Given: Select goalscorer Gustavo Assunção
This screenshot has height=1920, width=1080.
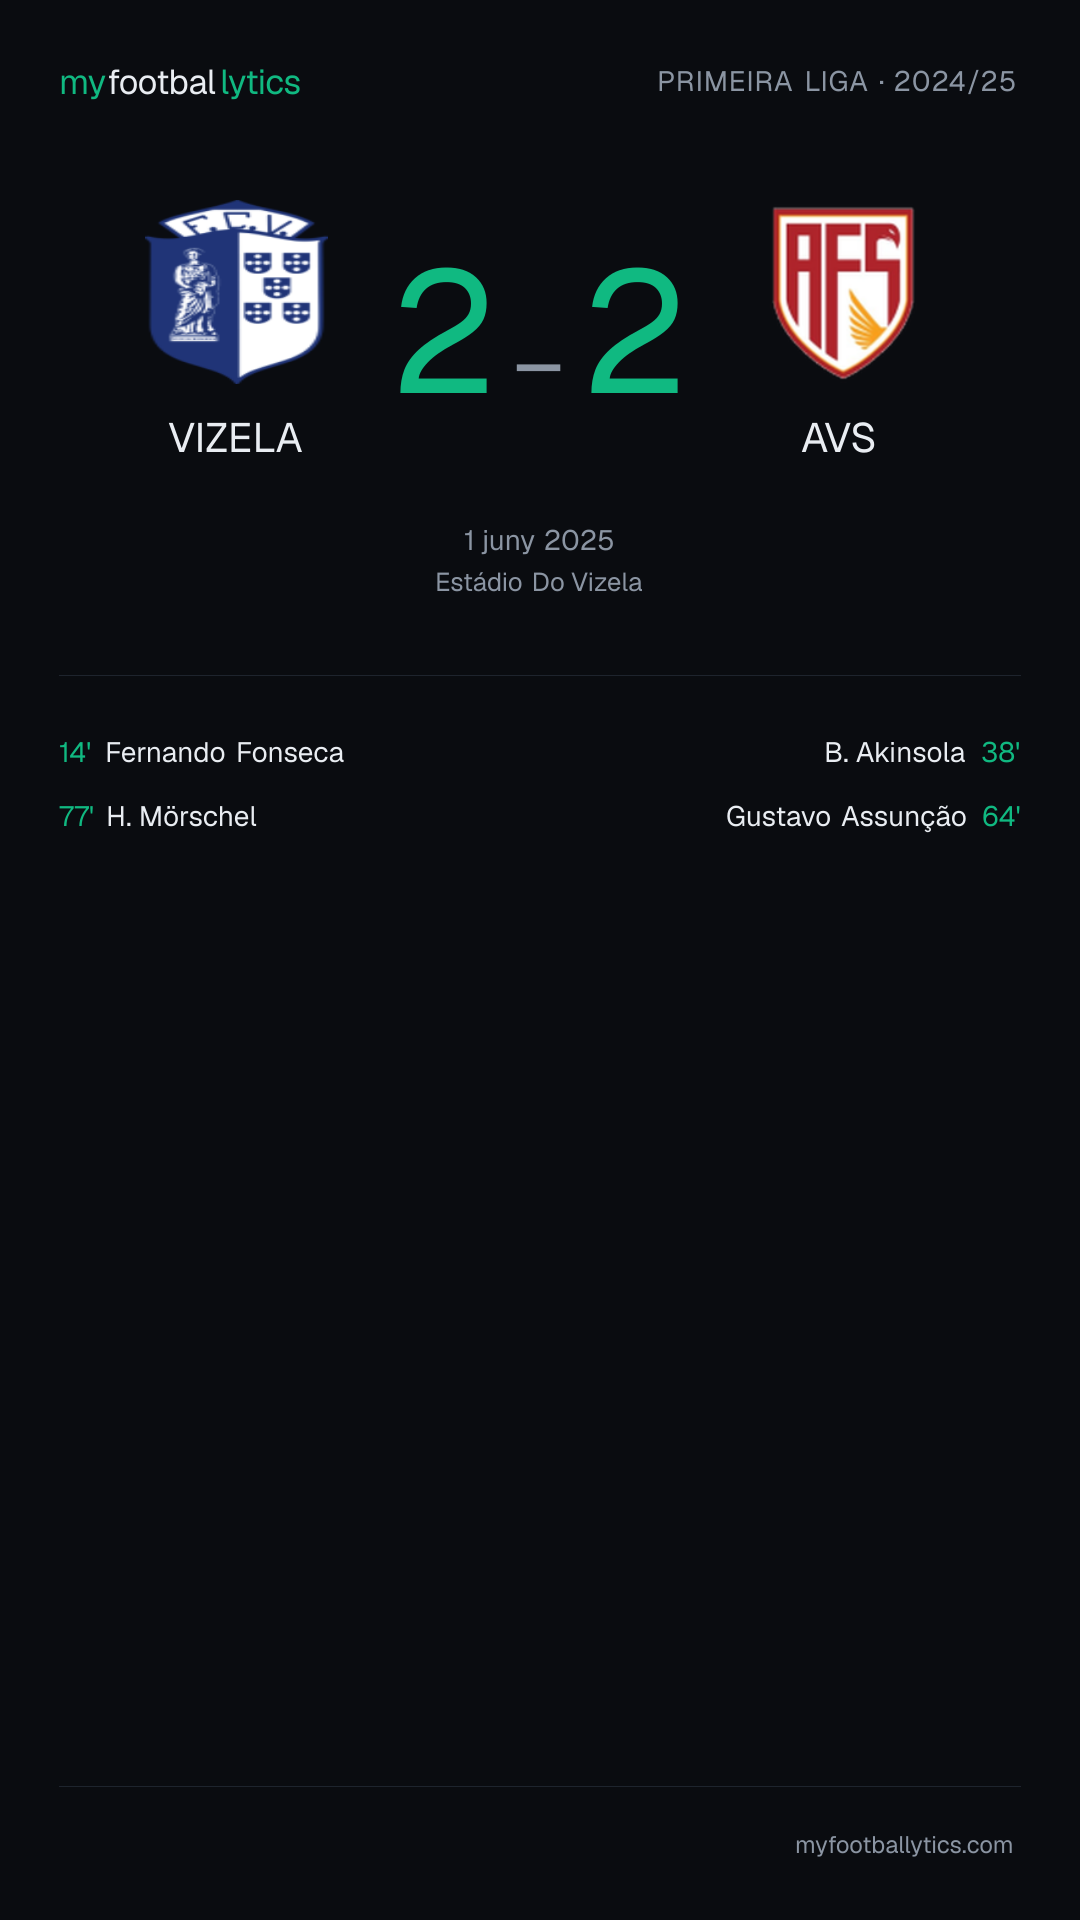Looking at the screenshot, I should pos(846,817).
